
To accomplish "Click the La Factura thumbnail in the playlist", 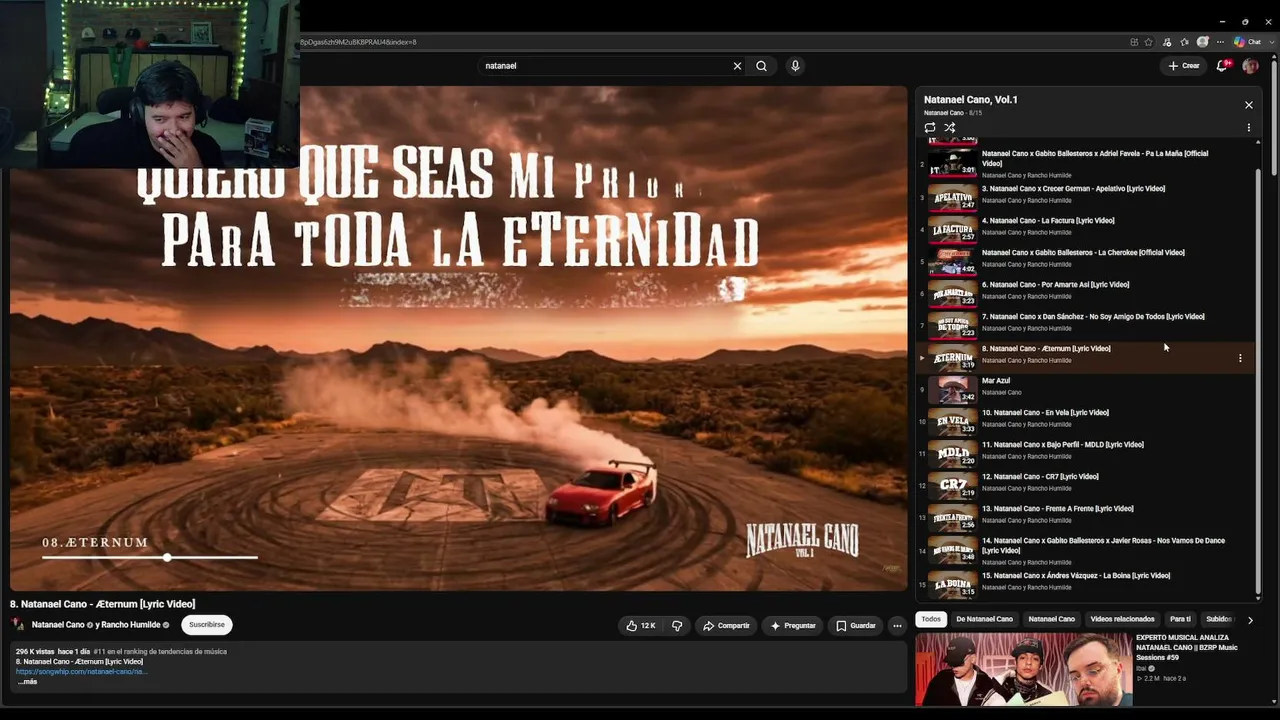I will pos(953,229).
